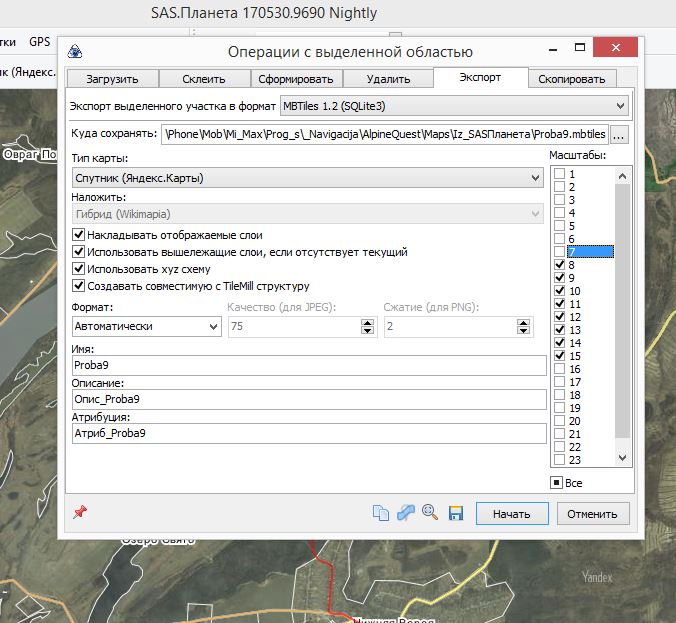
Task: Click the blue selection shape icon
Action: (x=405, y=513)
